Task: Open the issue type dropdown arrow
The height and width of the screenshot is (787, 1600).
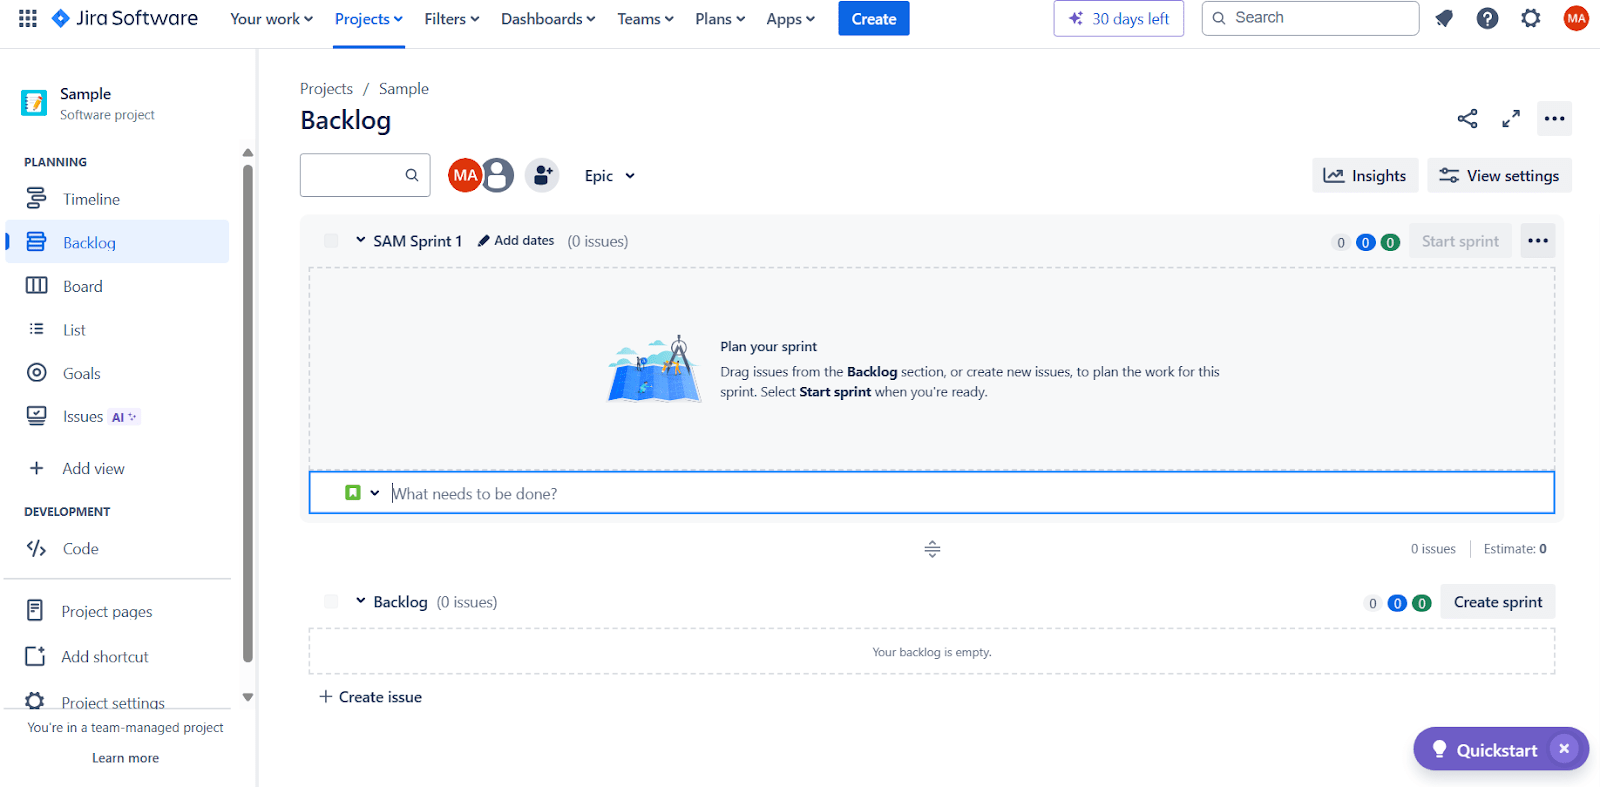Action: click(375, 493)
